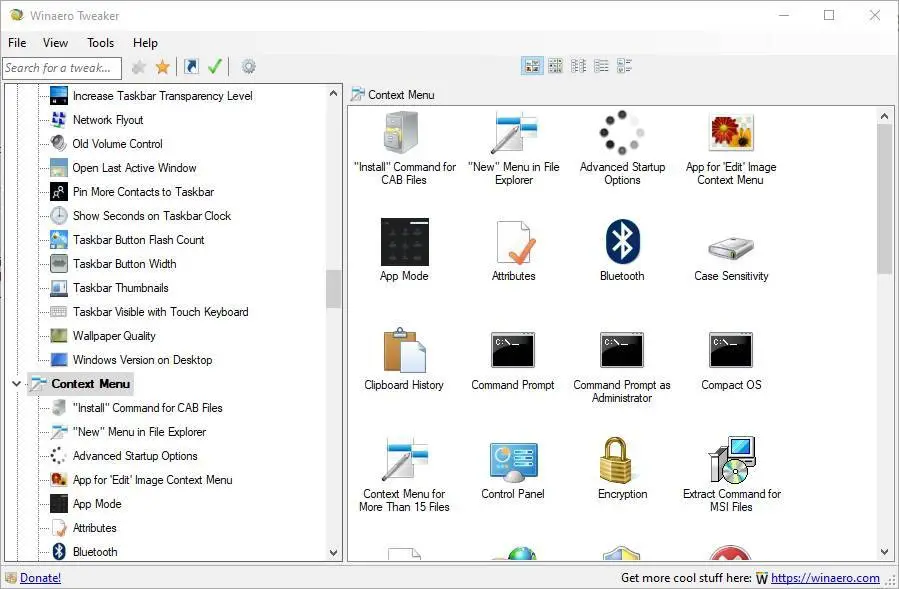Click the right pane scroll-down arrow

point(884,552)
